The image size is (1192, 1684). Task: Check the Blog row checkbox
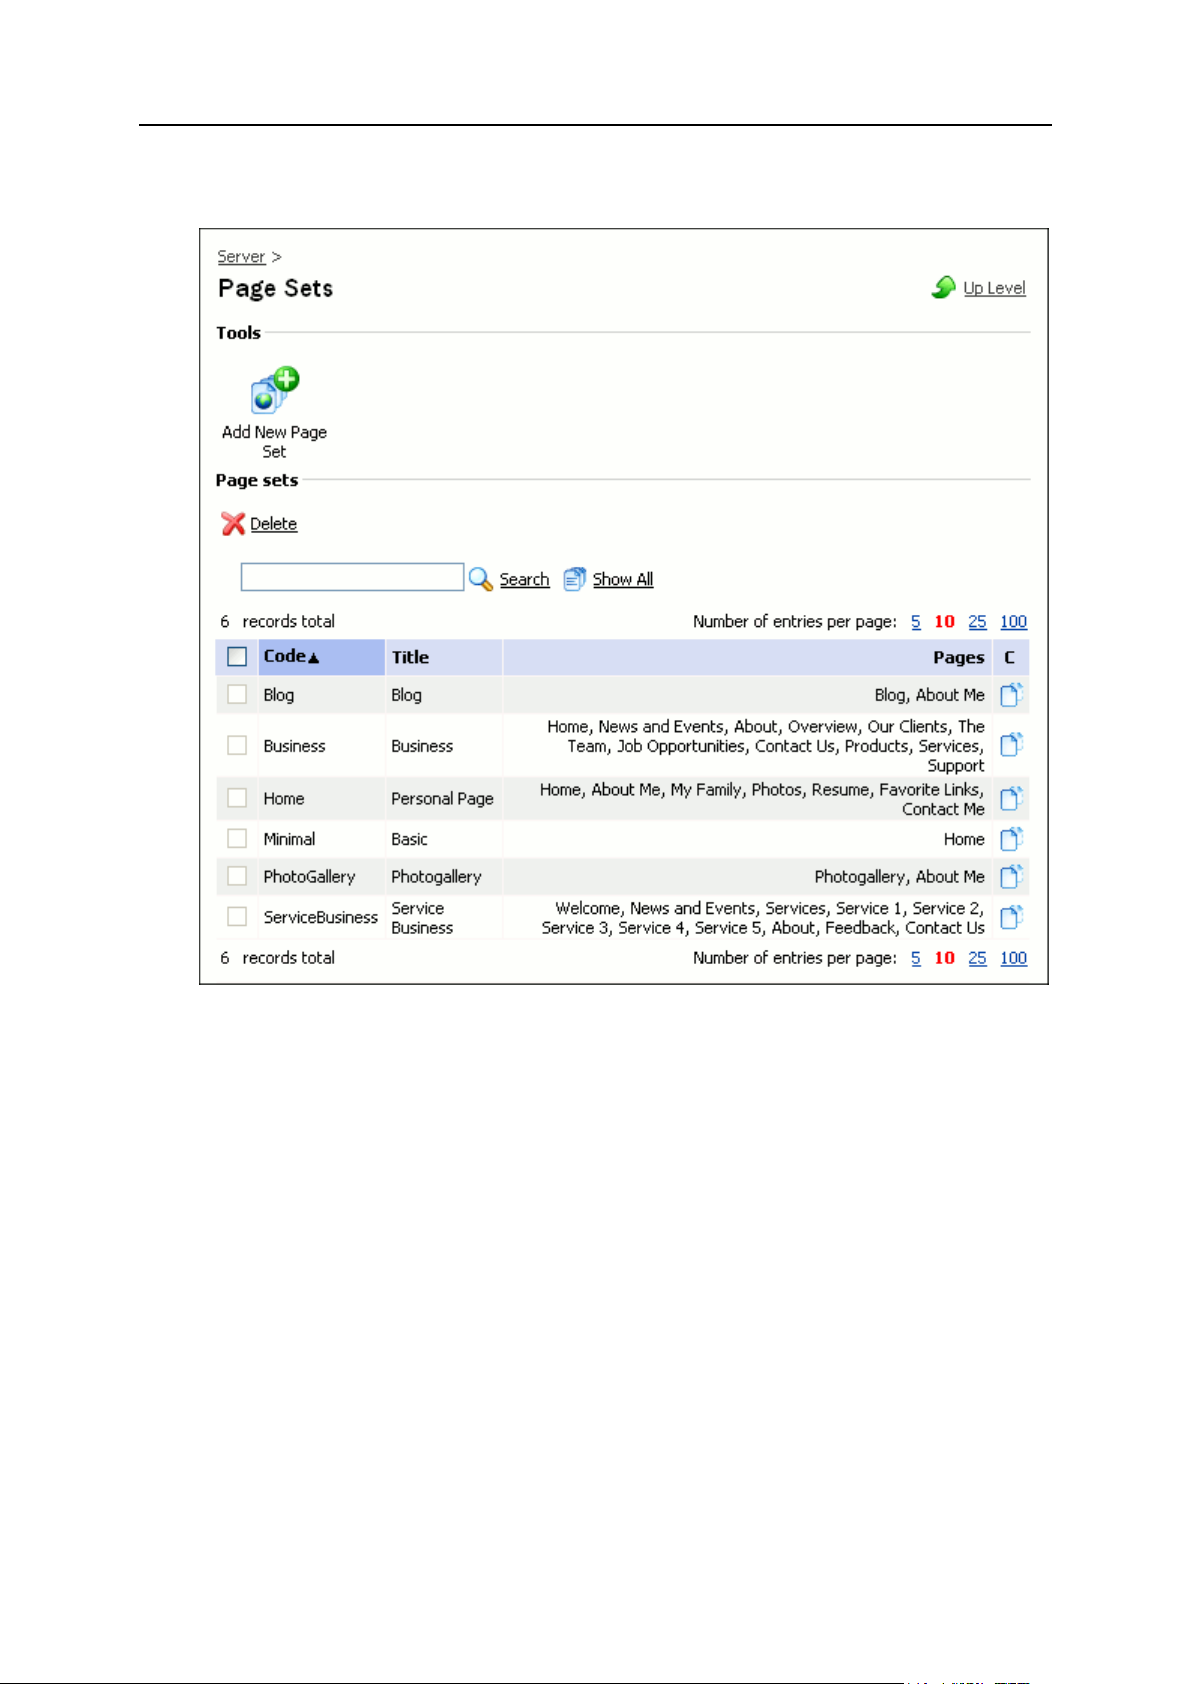[x=237, y=694]
